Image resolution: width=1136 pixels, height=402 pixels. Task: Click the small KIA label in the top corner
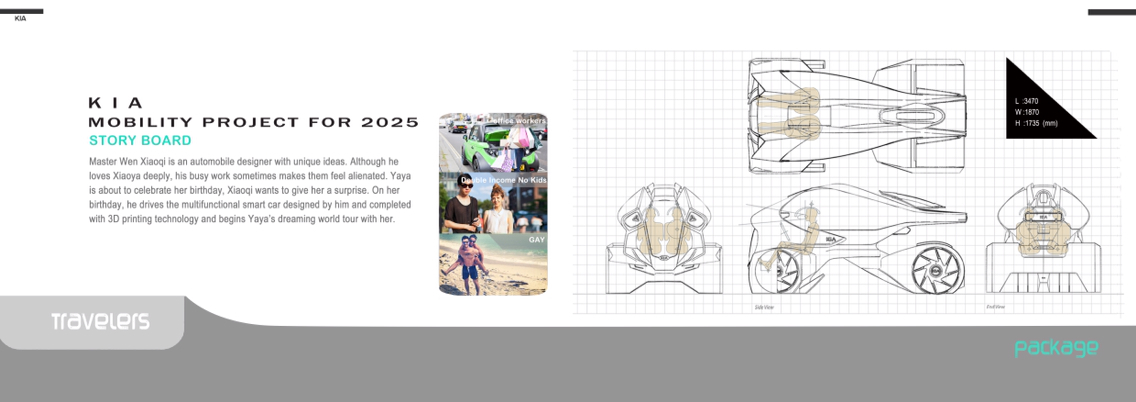20,19
